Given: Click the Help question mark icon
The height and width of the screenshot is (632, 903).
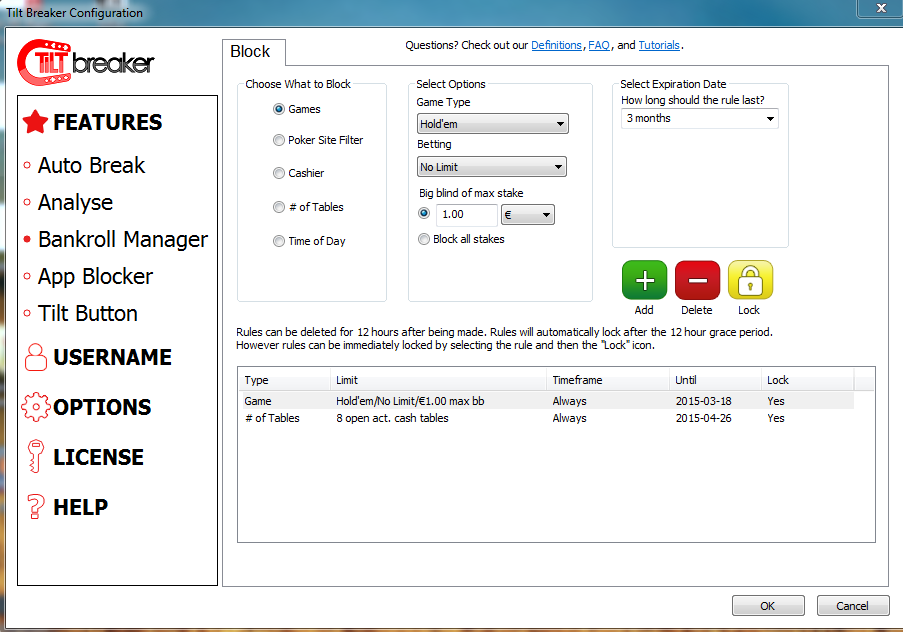Looking at the screenshot, I should click(36, 506).
